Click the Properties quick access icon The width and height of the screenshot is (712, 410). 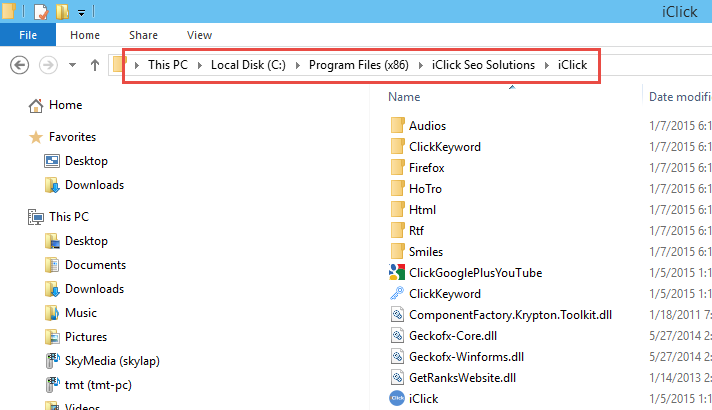(x=40, y=11)
